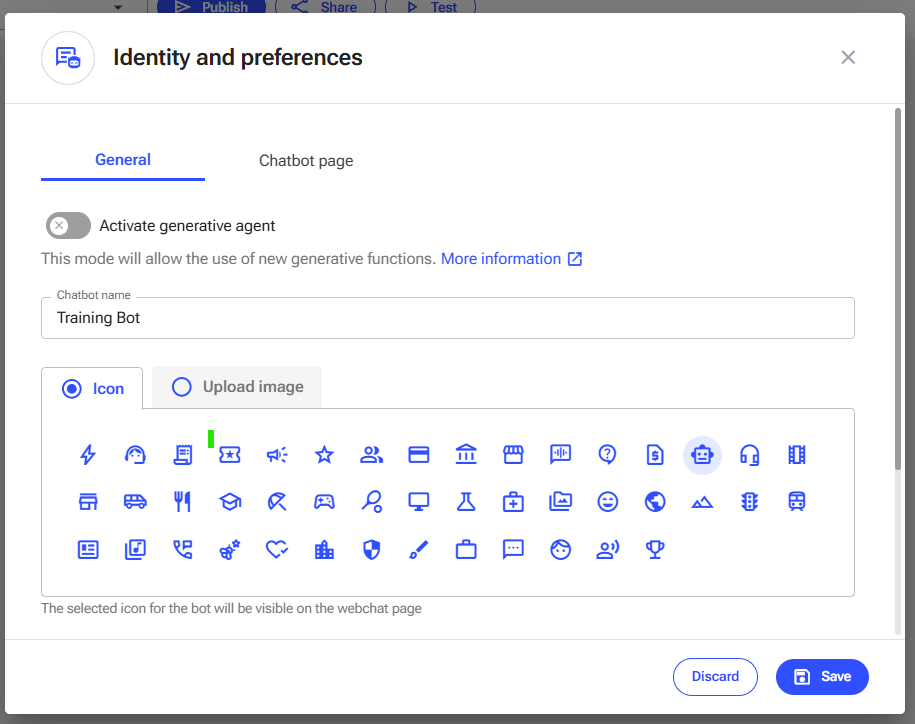The width and height of the screenshot is (915, 724).
Task: Select the newspaper icon
Action: click(x=88, y=550)
